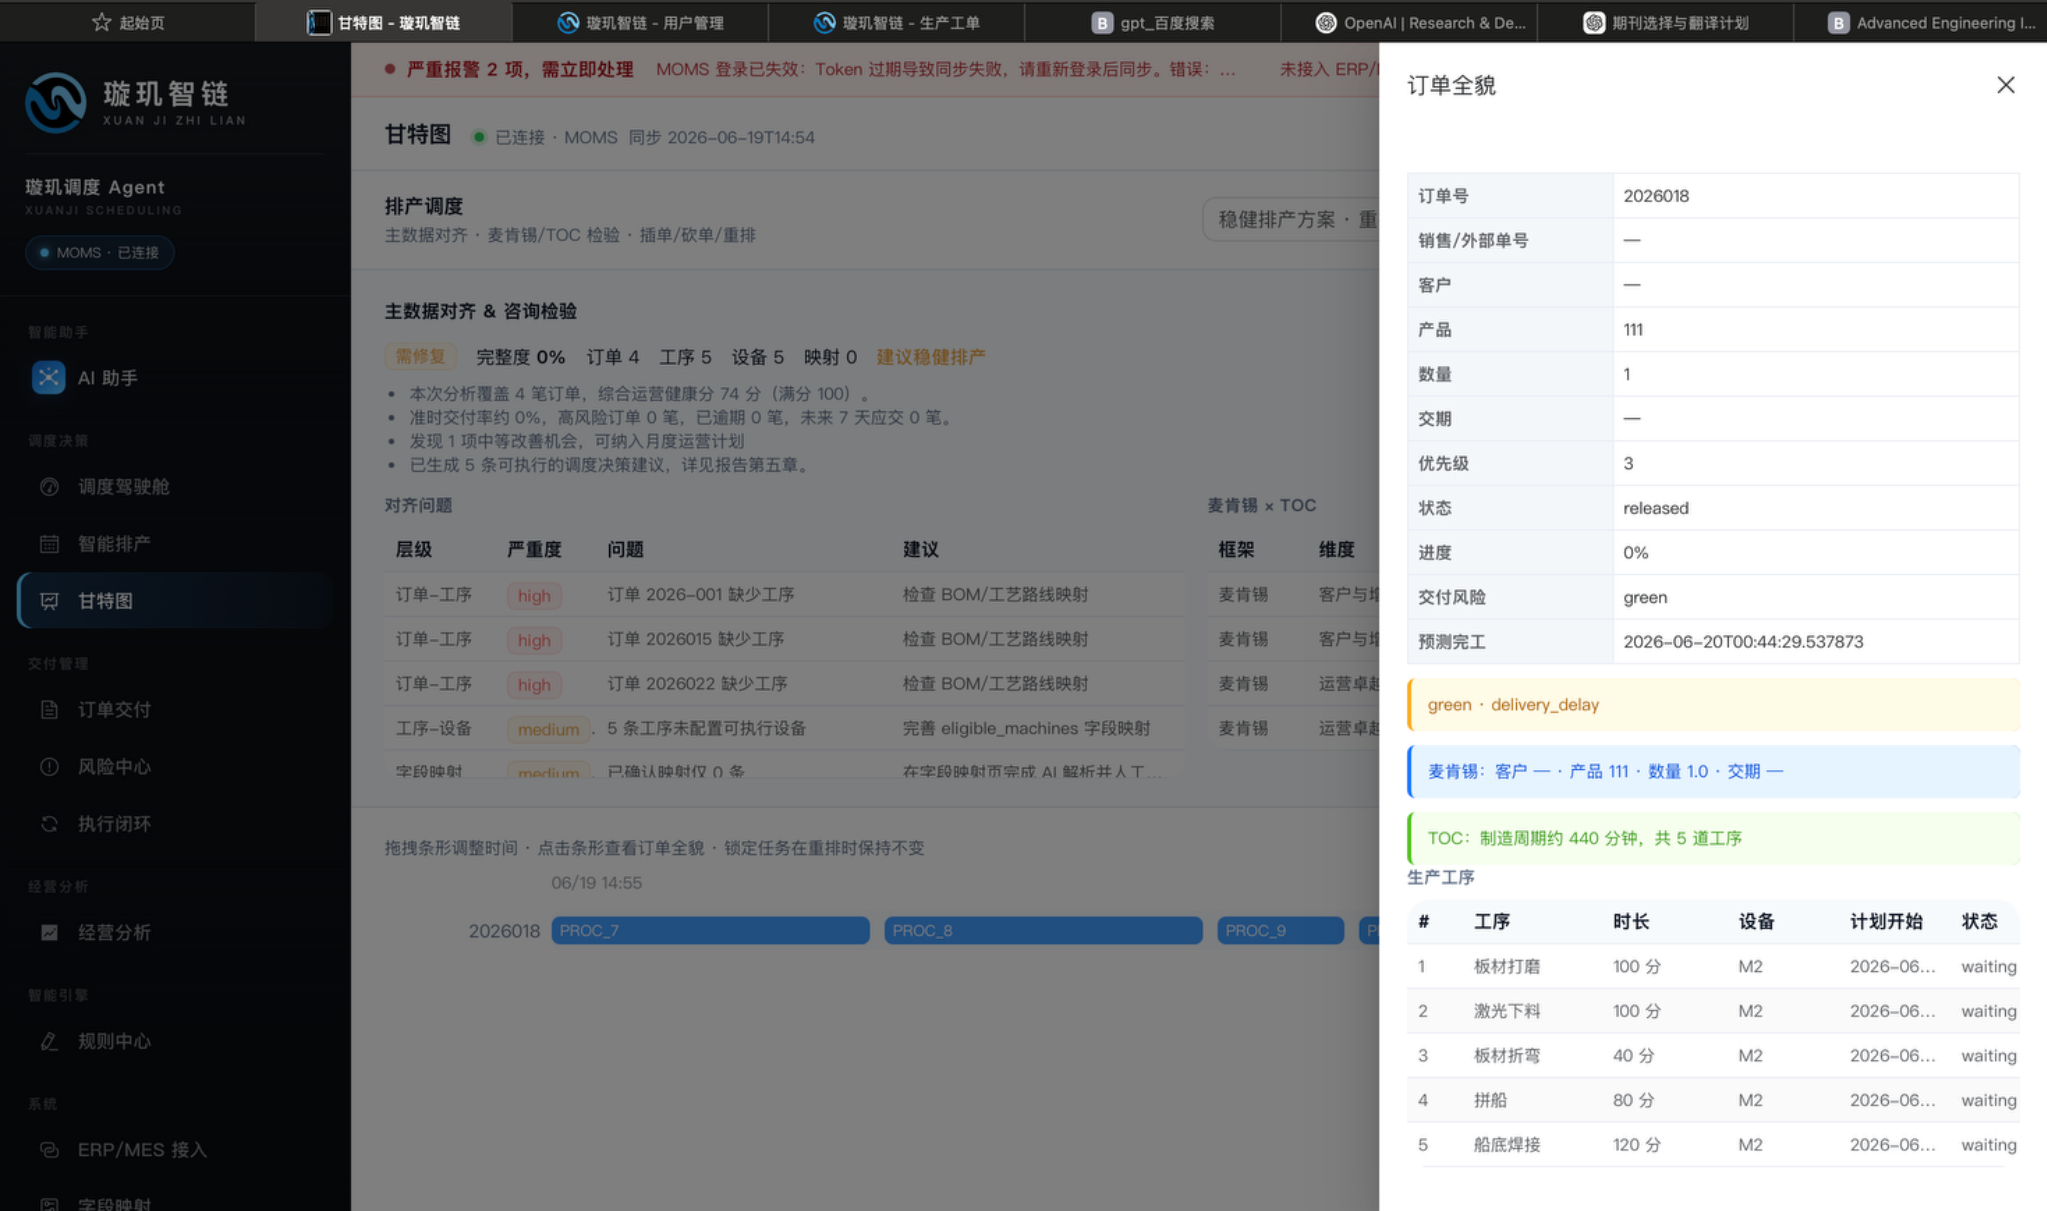Image resolution: width=2047 pixels, height=1211 pixels.
Task: Click the released status value
Action: (1656, 508)
